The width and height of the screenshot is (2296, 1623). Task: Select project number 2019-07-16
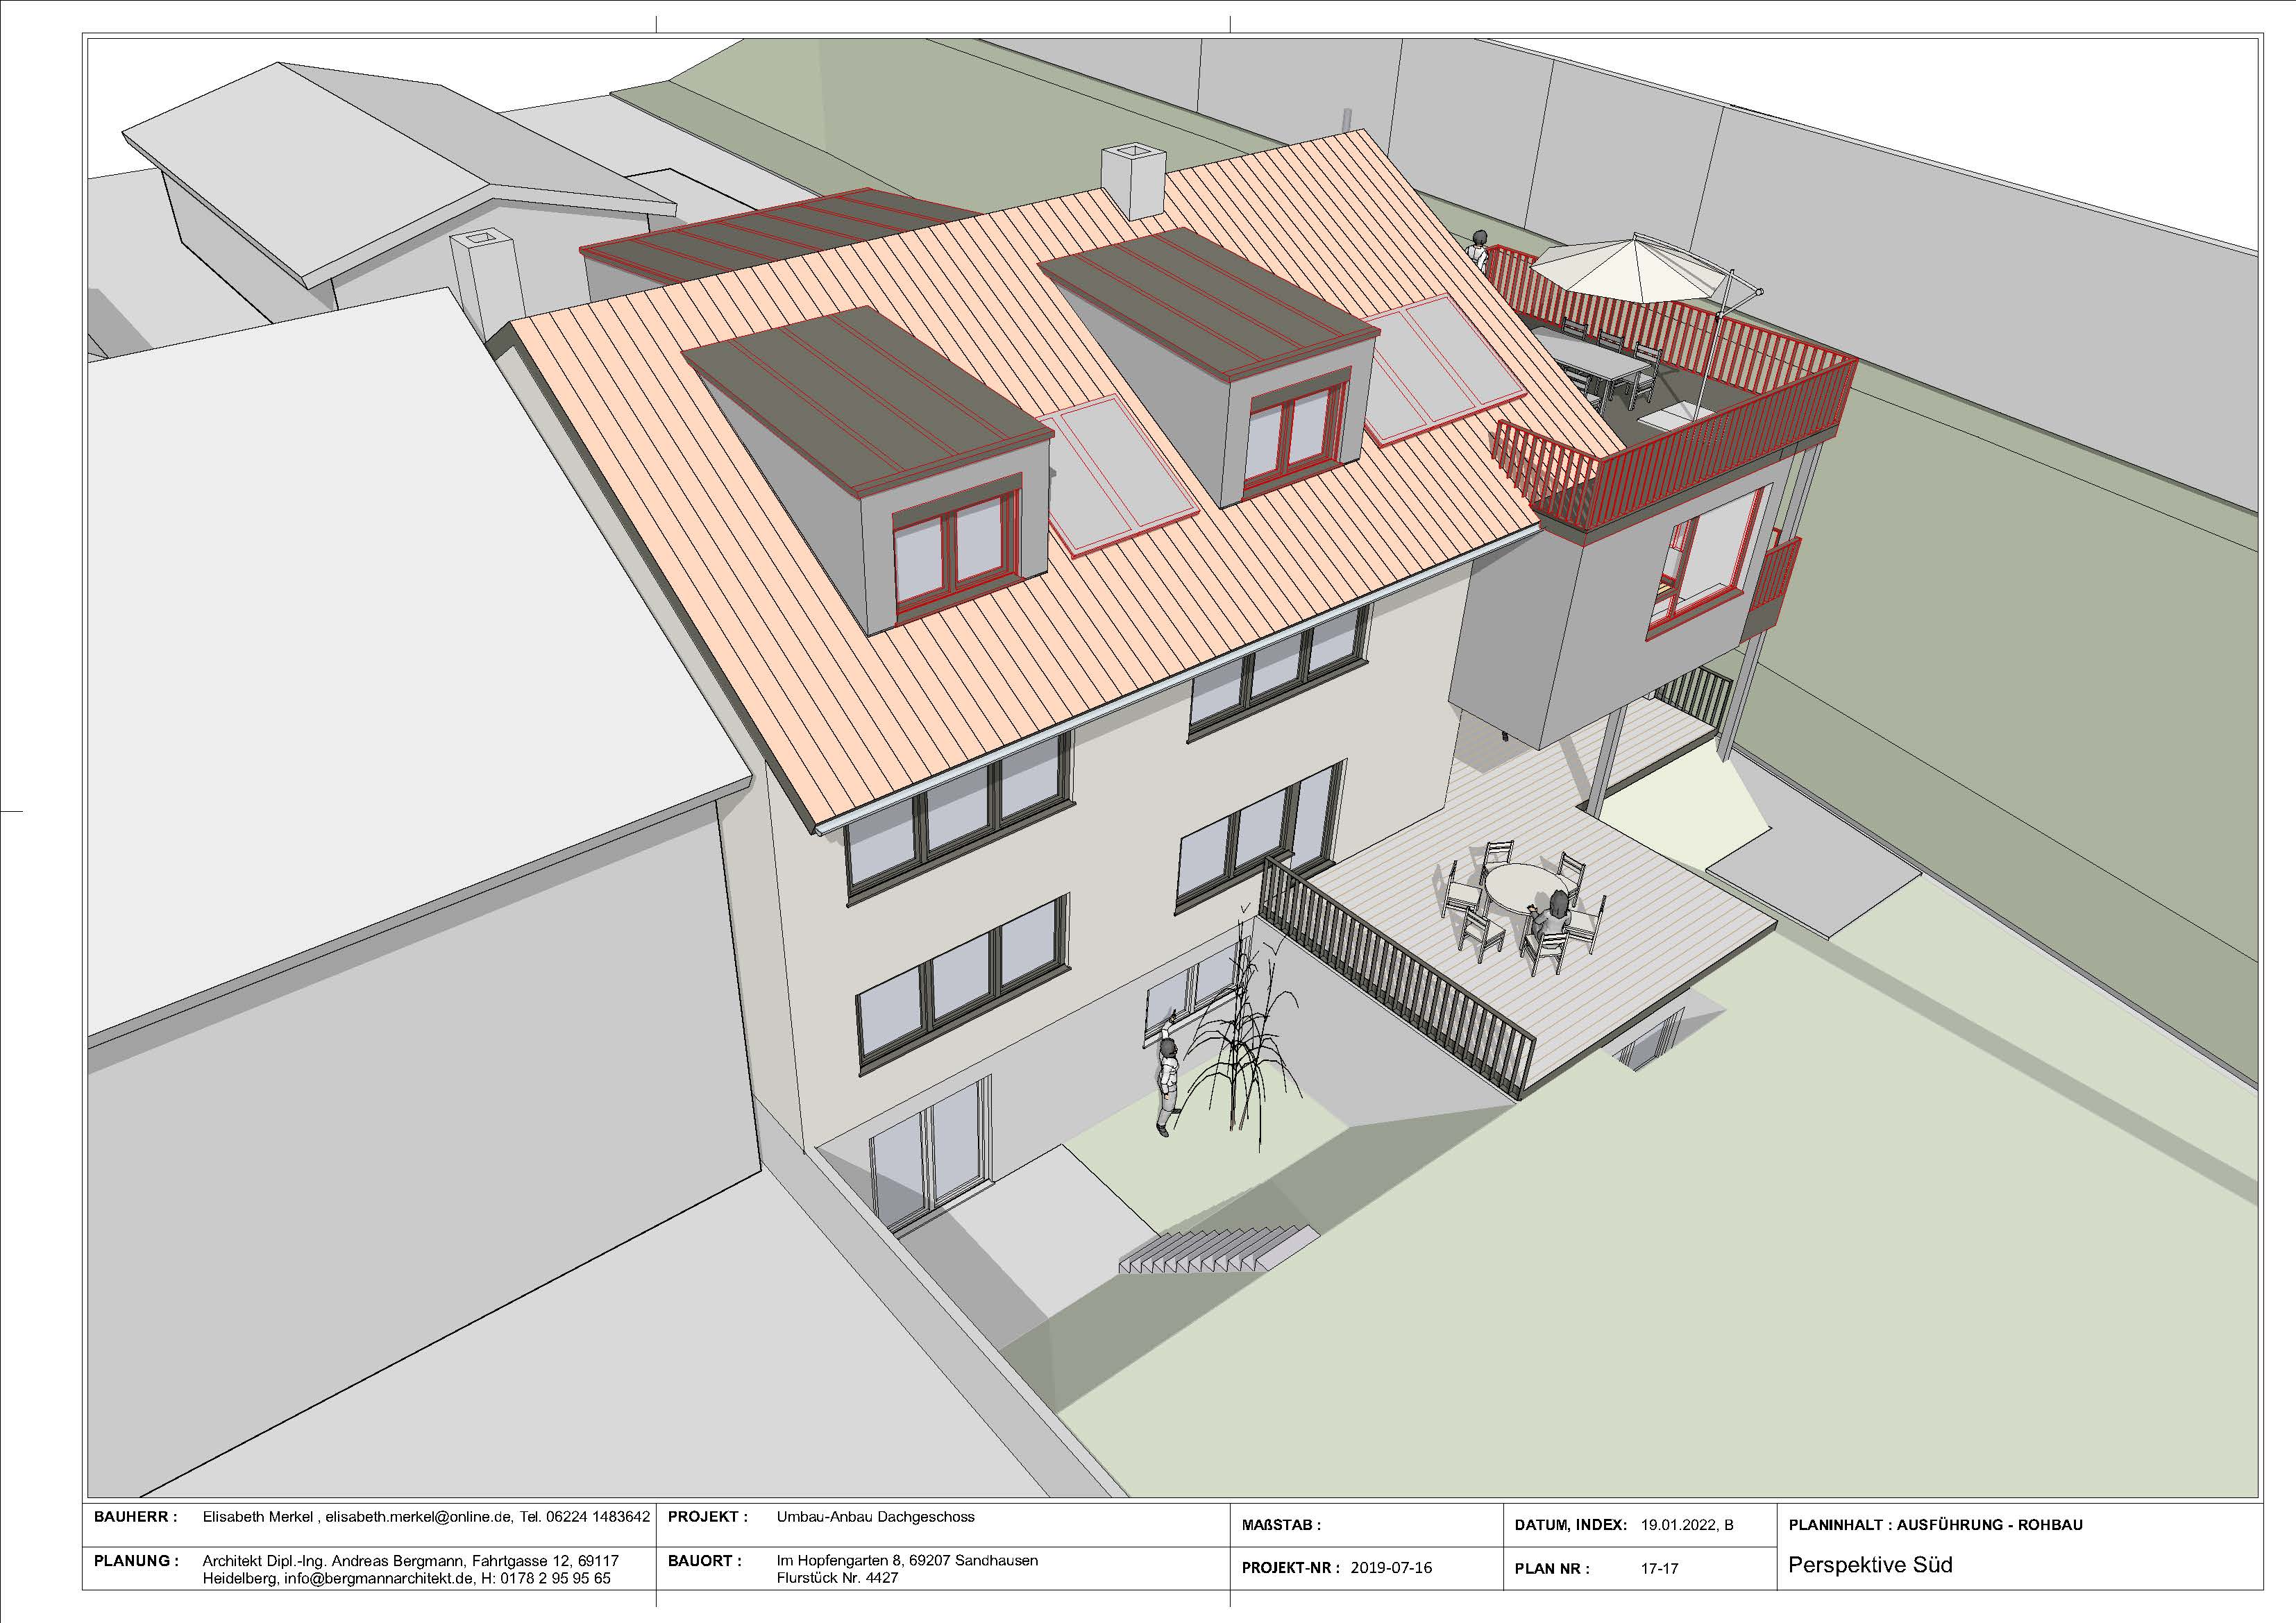tap(1391, 1568)
